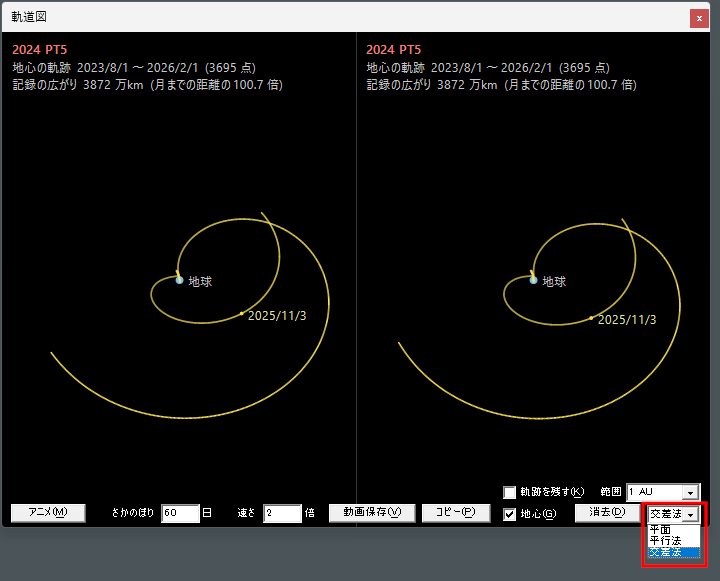This screenshot has width=720, height=581.
Task: Click the 2024 PT5 title in left pane
Action: [39, 50]
